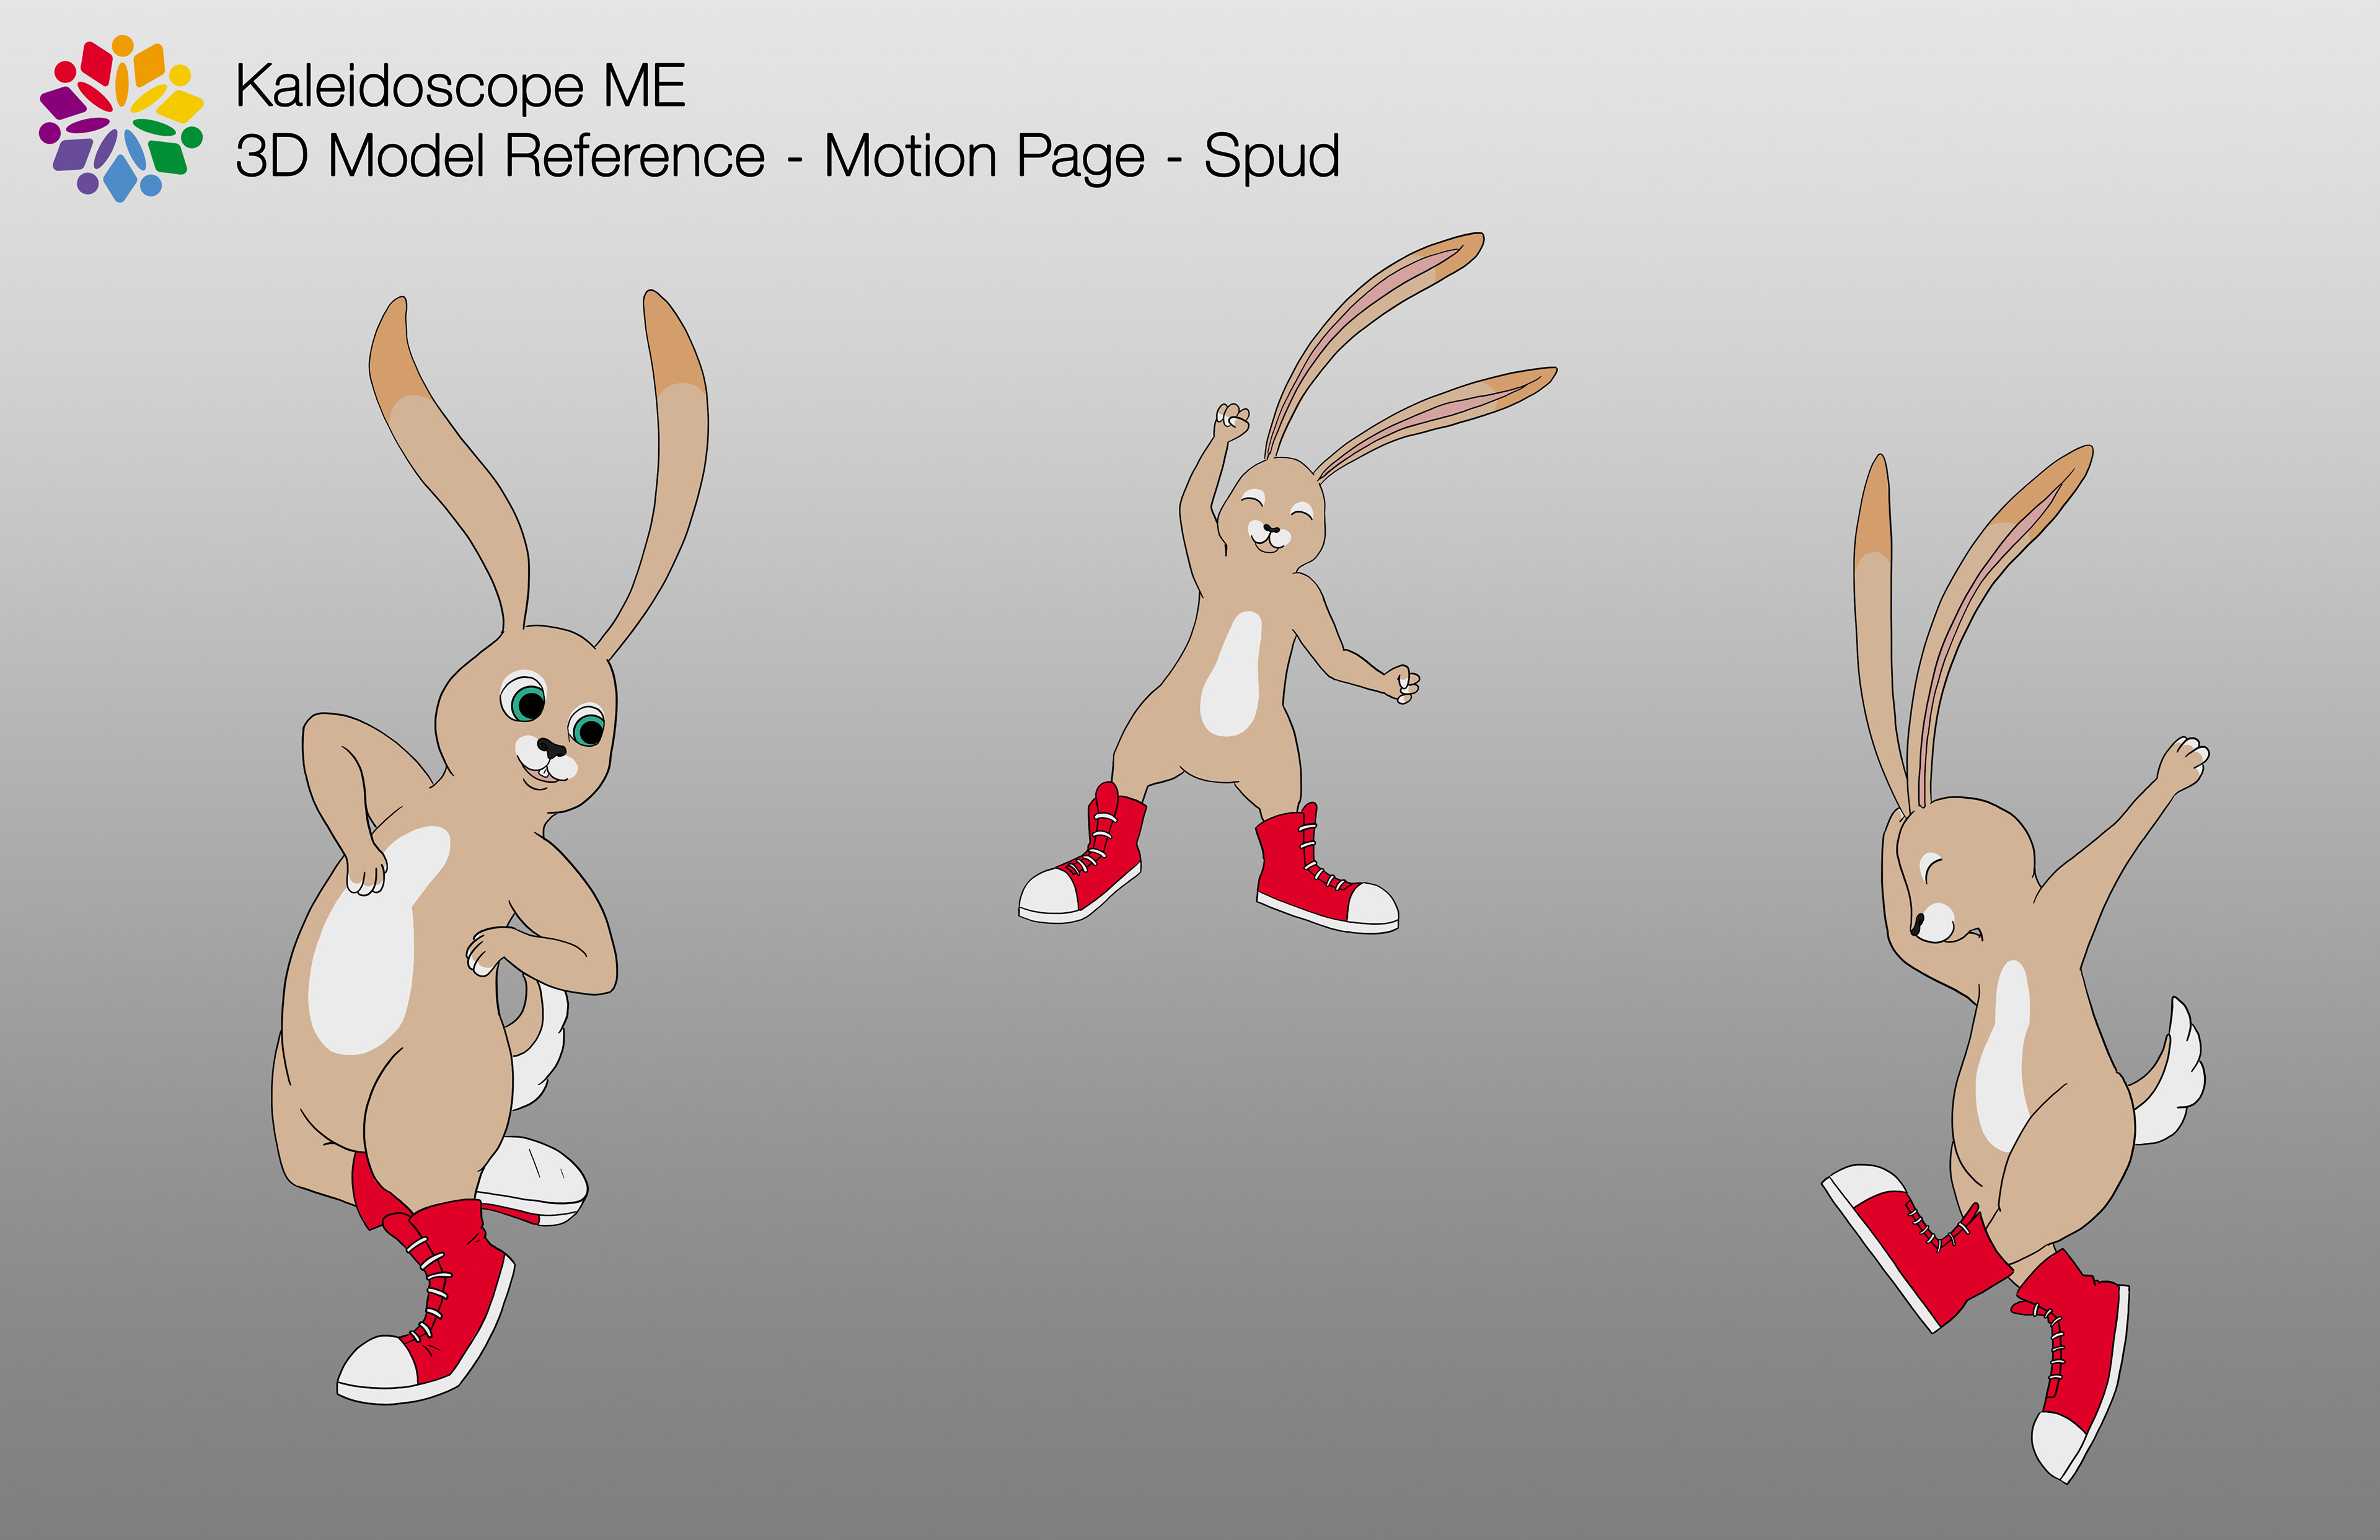Click the left rabbit with green eyes
This screenshot has height=1540, width=2380.
click(490, 848)
